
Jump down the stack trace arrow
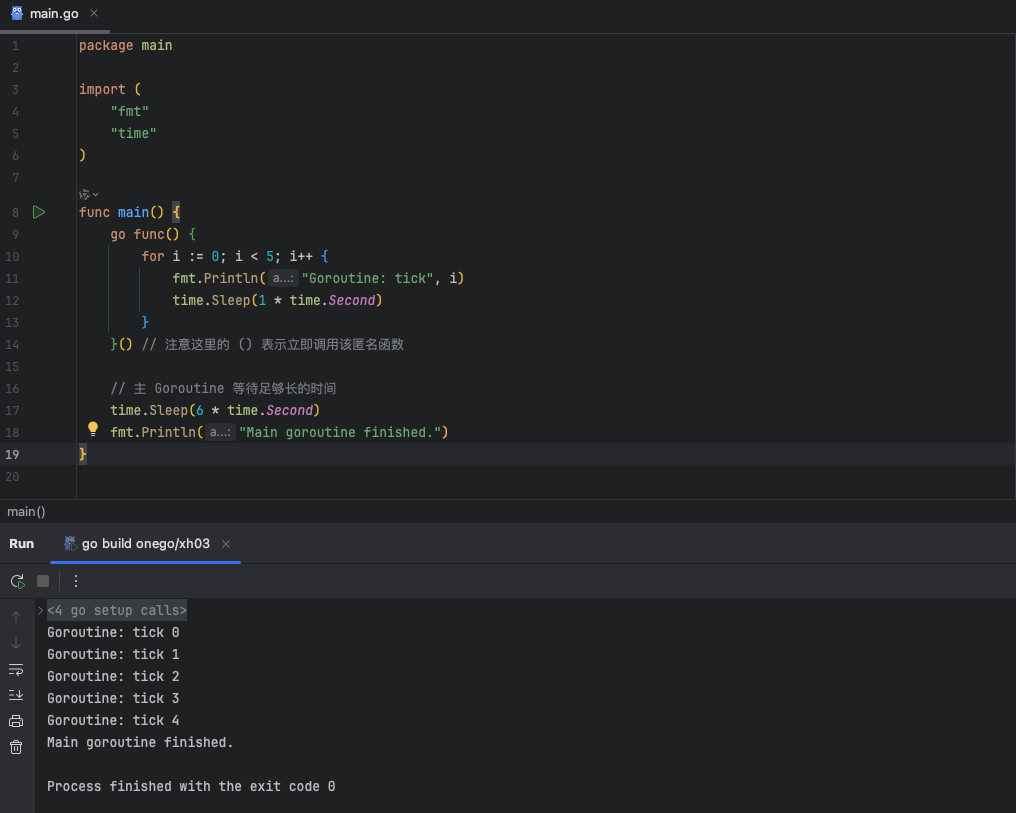click(x=16, y=643)
